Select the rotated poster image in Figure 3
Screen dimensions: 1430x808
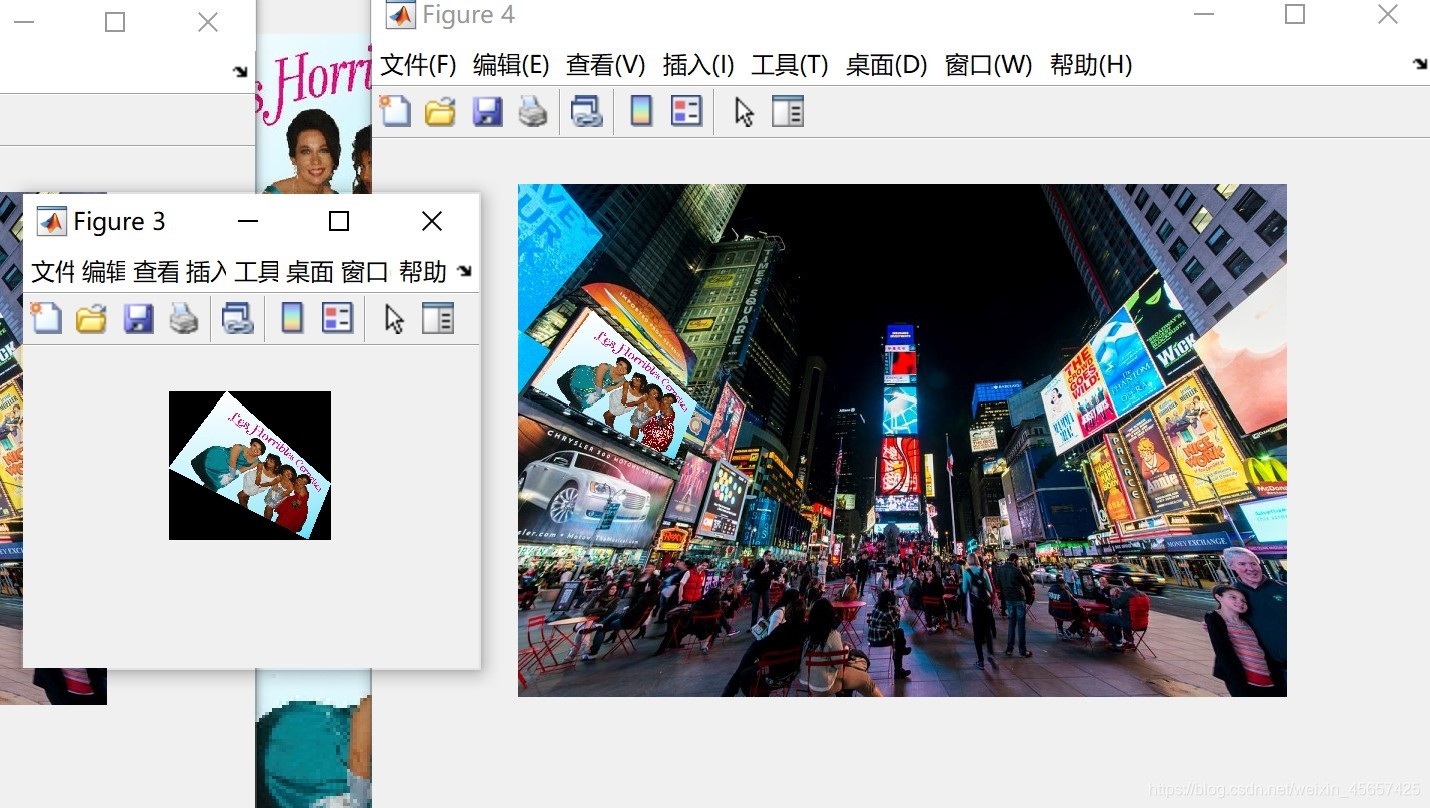(250, 465)
